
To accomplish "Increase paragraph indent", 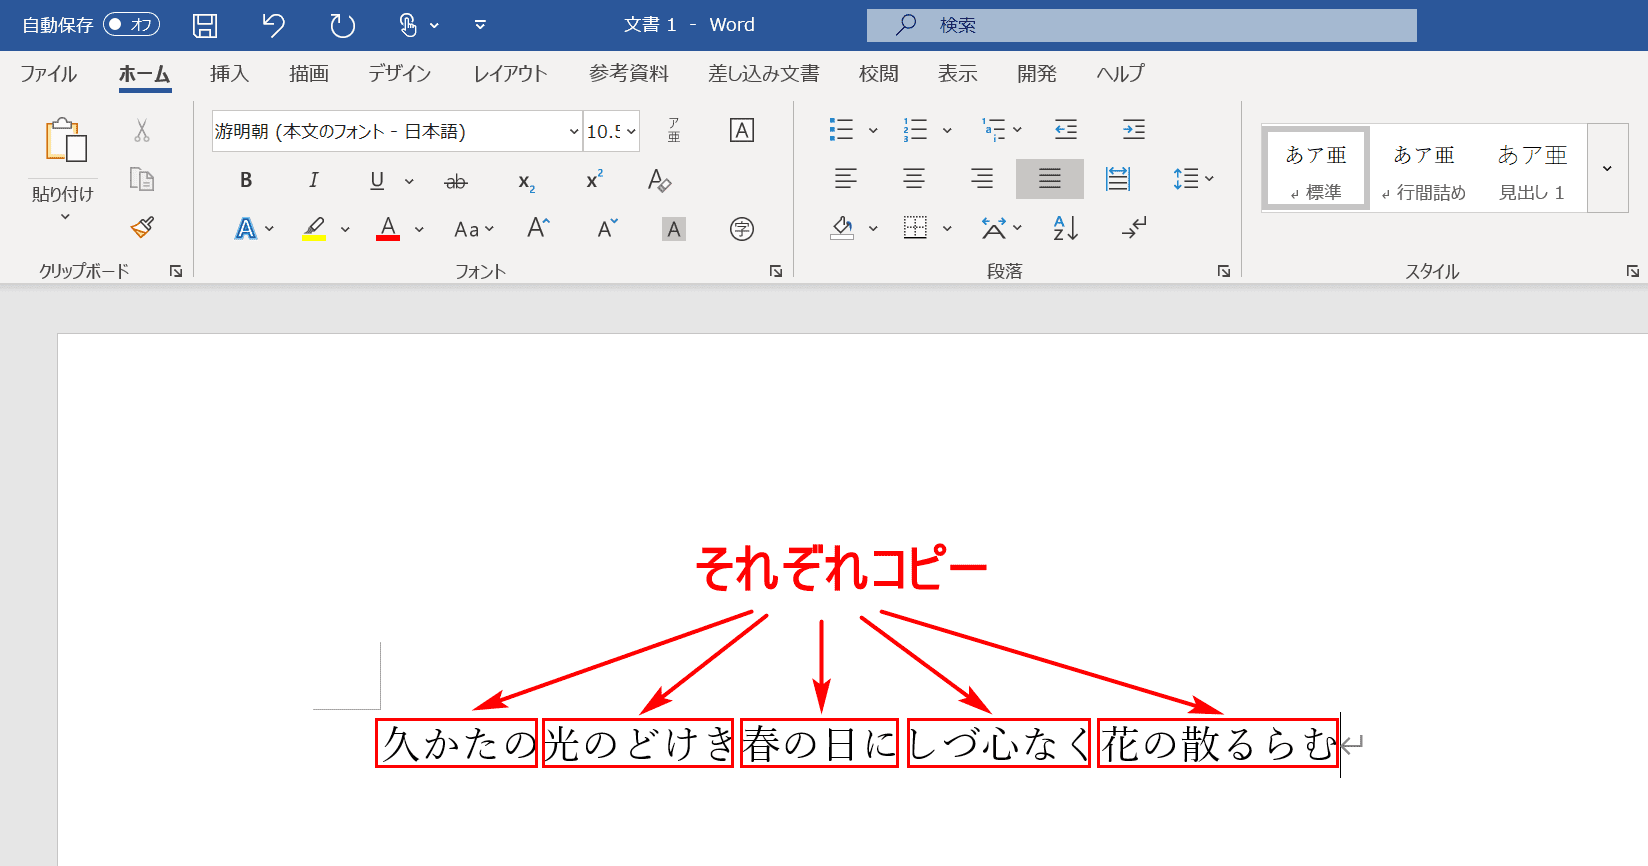I will 1134,129.
